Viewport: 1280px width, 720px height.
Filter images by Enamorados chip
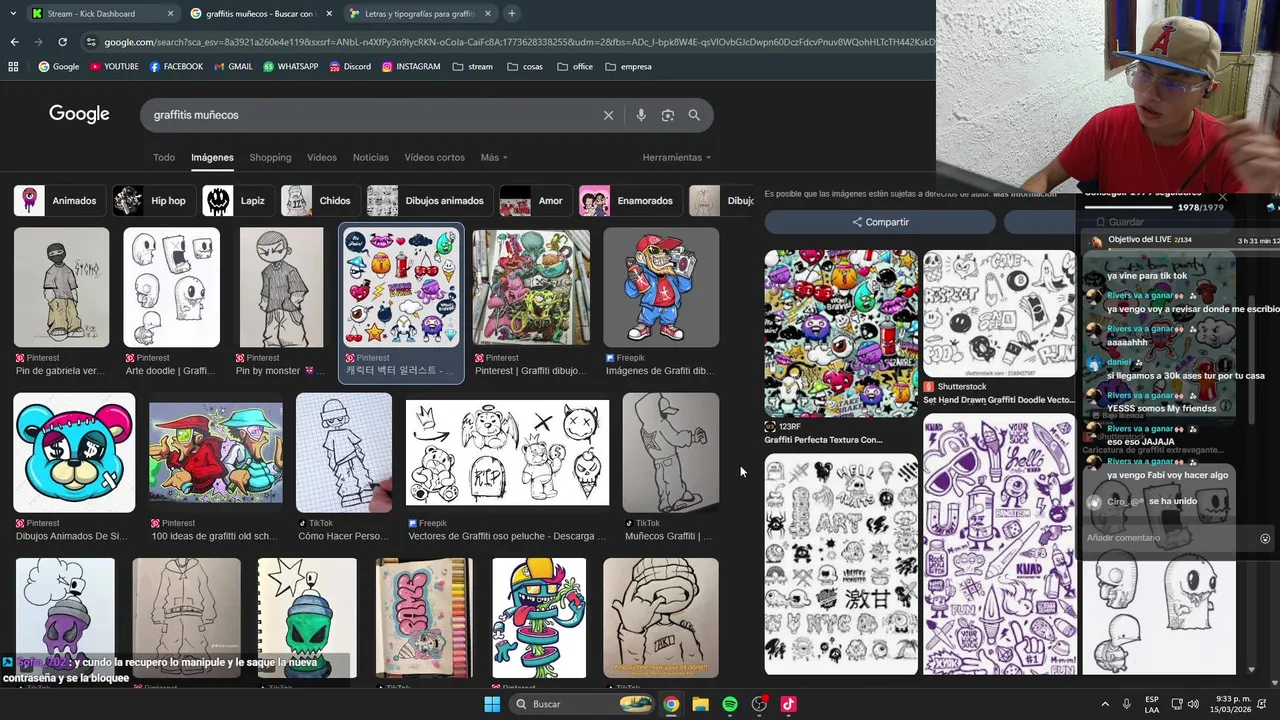click(x=629, y=201)
